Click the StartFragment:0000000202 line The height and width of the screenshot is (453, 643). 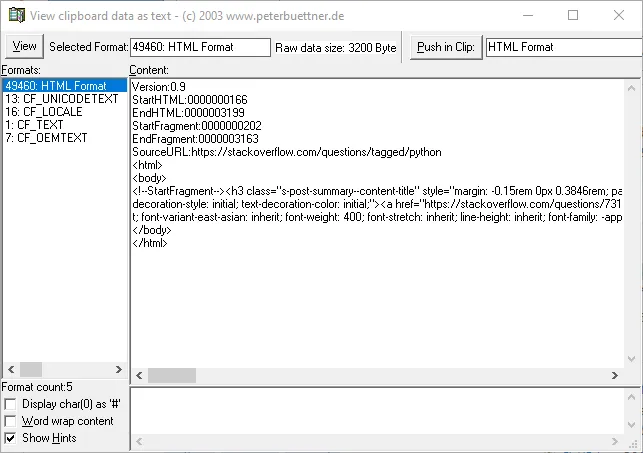click(x=197, y=126)
